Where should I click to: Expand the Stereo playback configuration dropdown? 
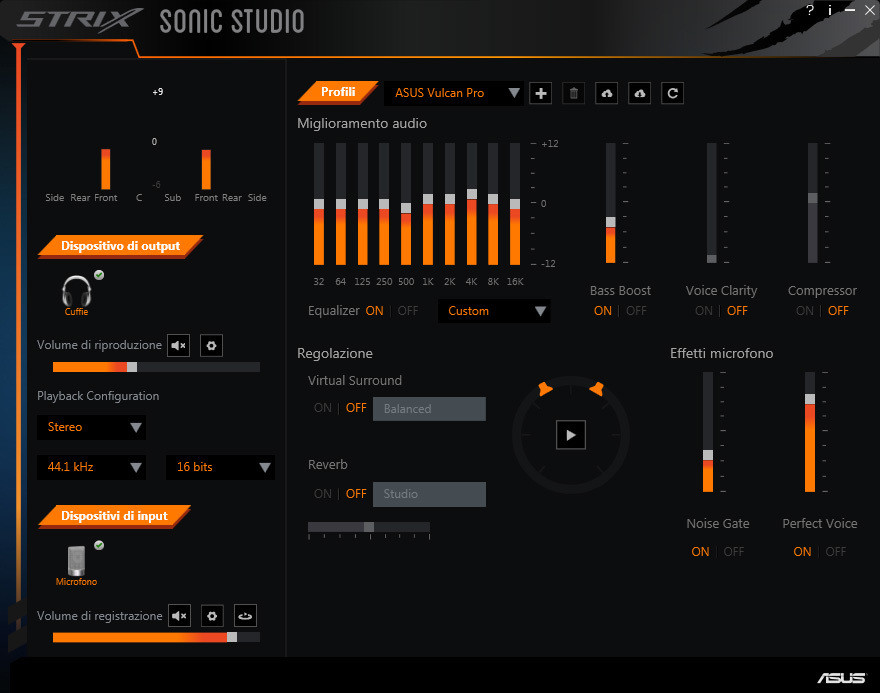pyautogui.click(x=91, y=427)
